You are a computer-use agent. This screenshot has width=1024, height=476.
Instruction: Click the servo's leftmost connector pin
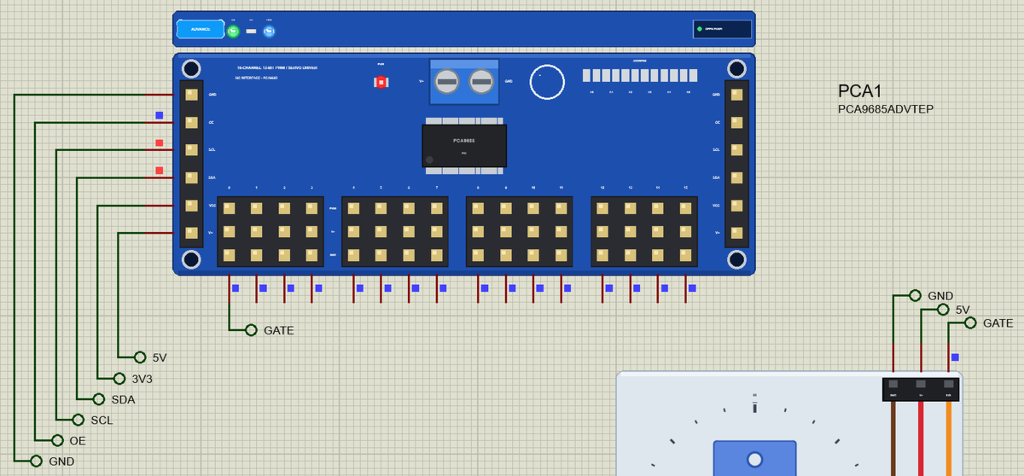[x=893, y=384]
